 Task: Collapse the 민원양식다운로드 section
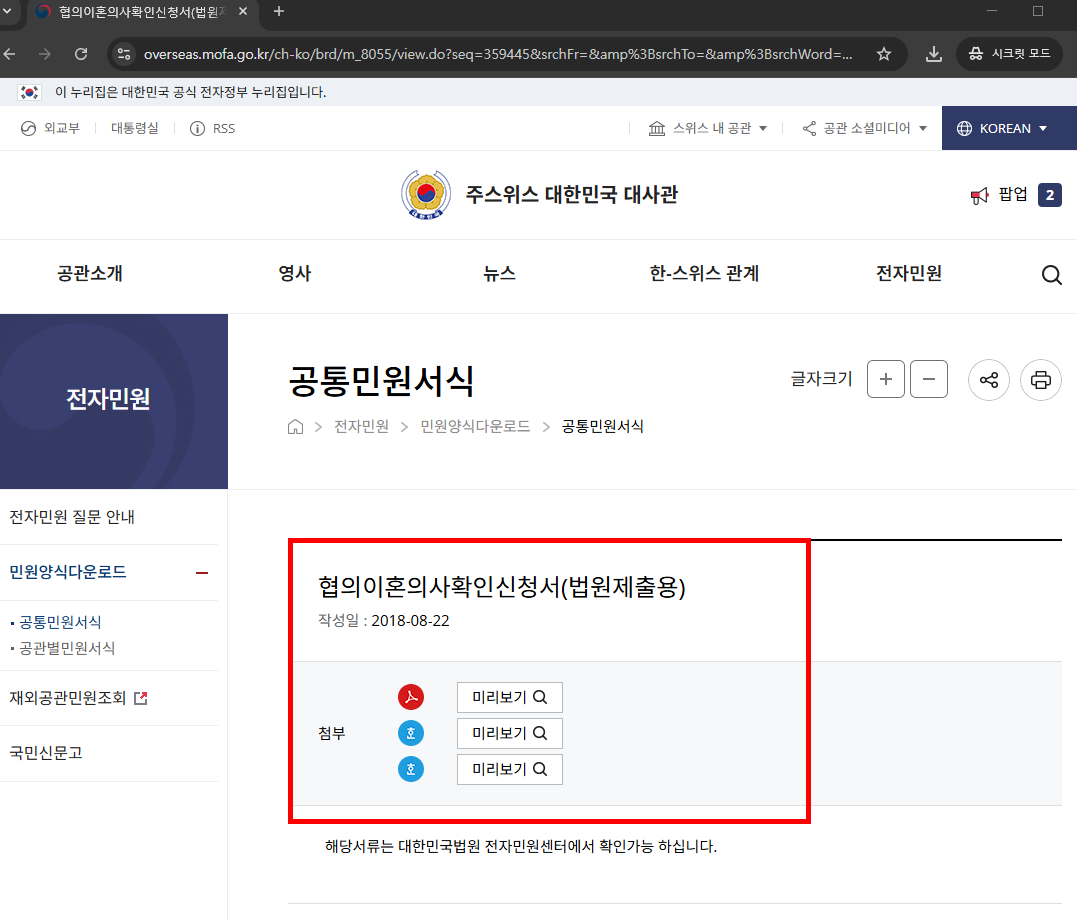204,571
